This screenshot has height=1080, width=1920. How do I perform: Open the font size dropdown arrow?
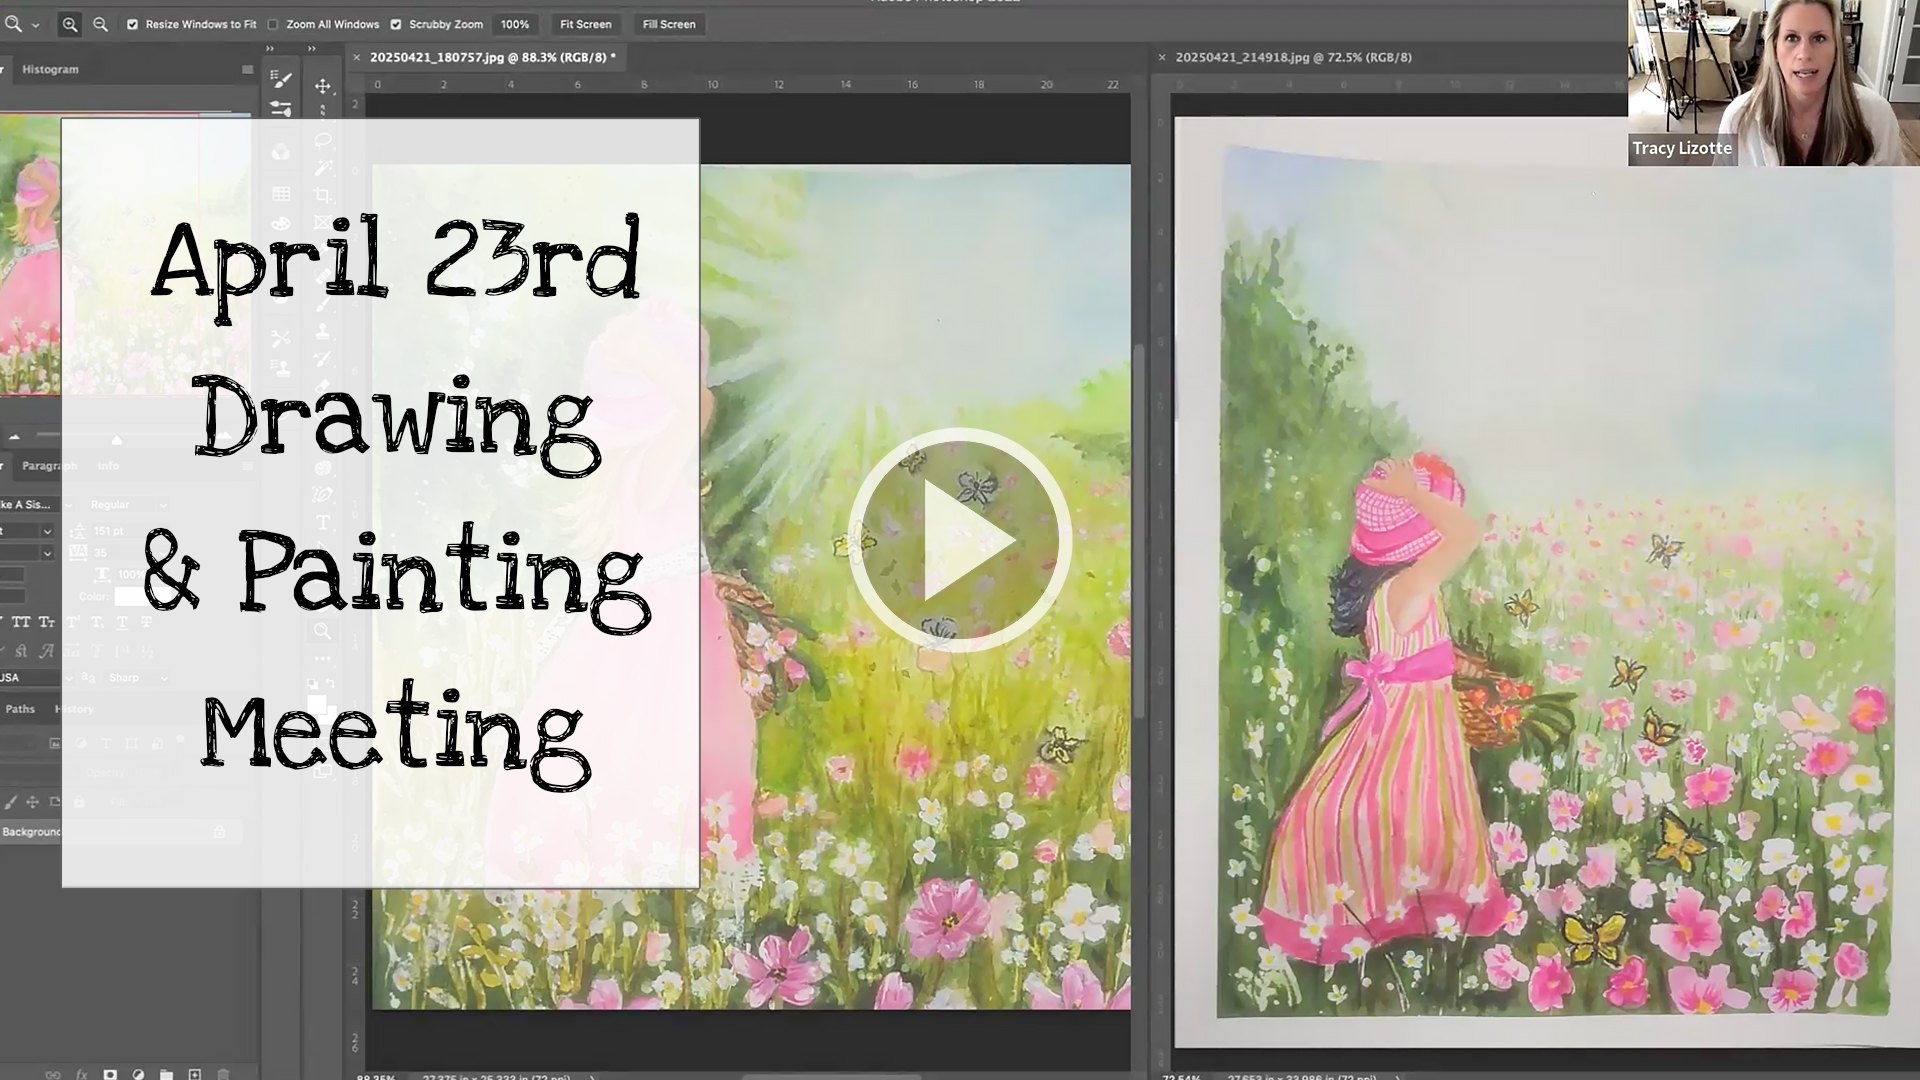tap(46, 531)
